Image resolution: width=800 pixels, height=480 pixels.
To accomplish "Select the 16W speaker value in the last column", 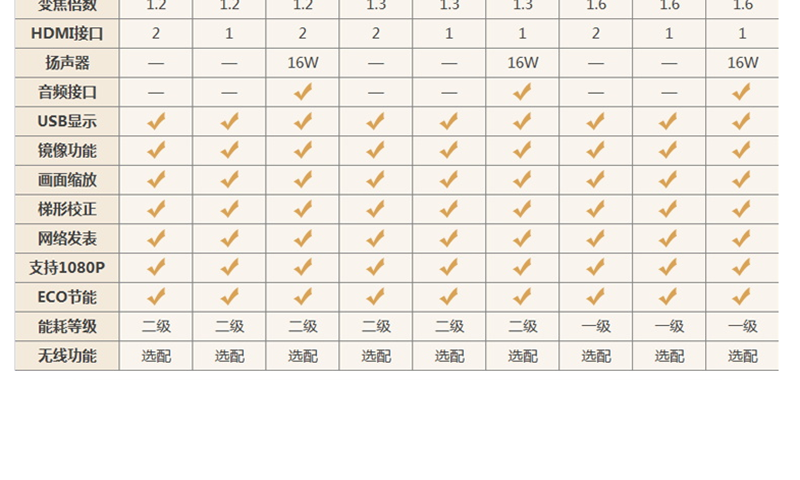I will pos(742,62).
